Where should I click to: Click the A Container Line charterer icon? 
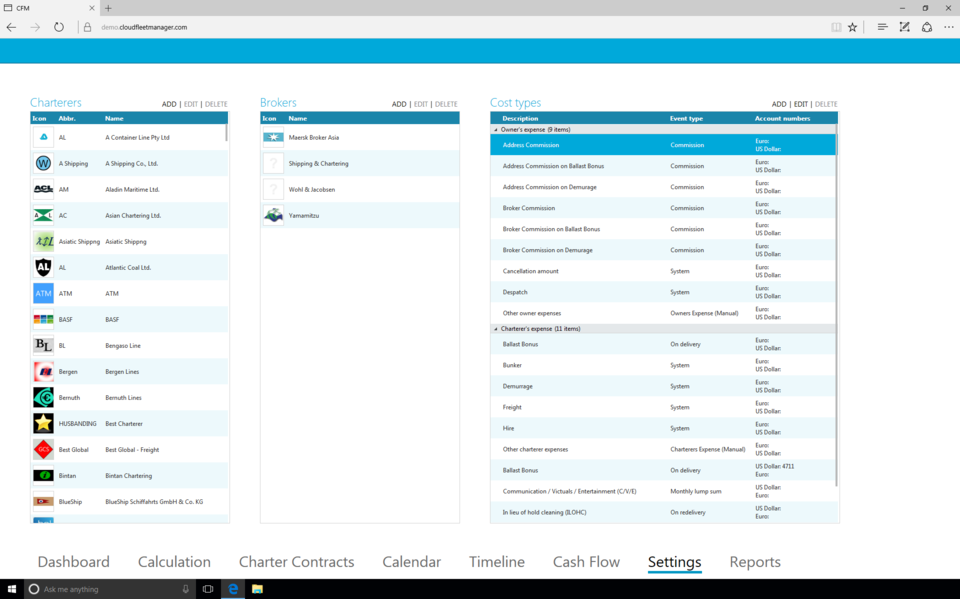point(43,137)
